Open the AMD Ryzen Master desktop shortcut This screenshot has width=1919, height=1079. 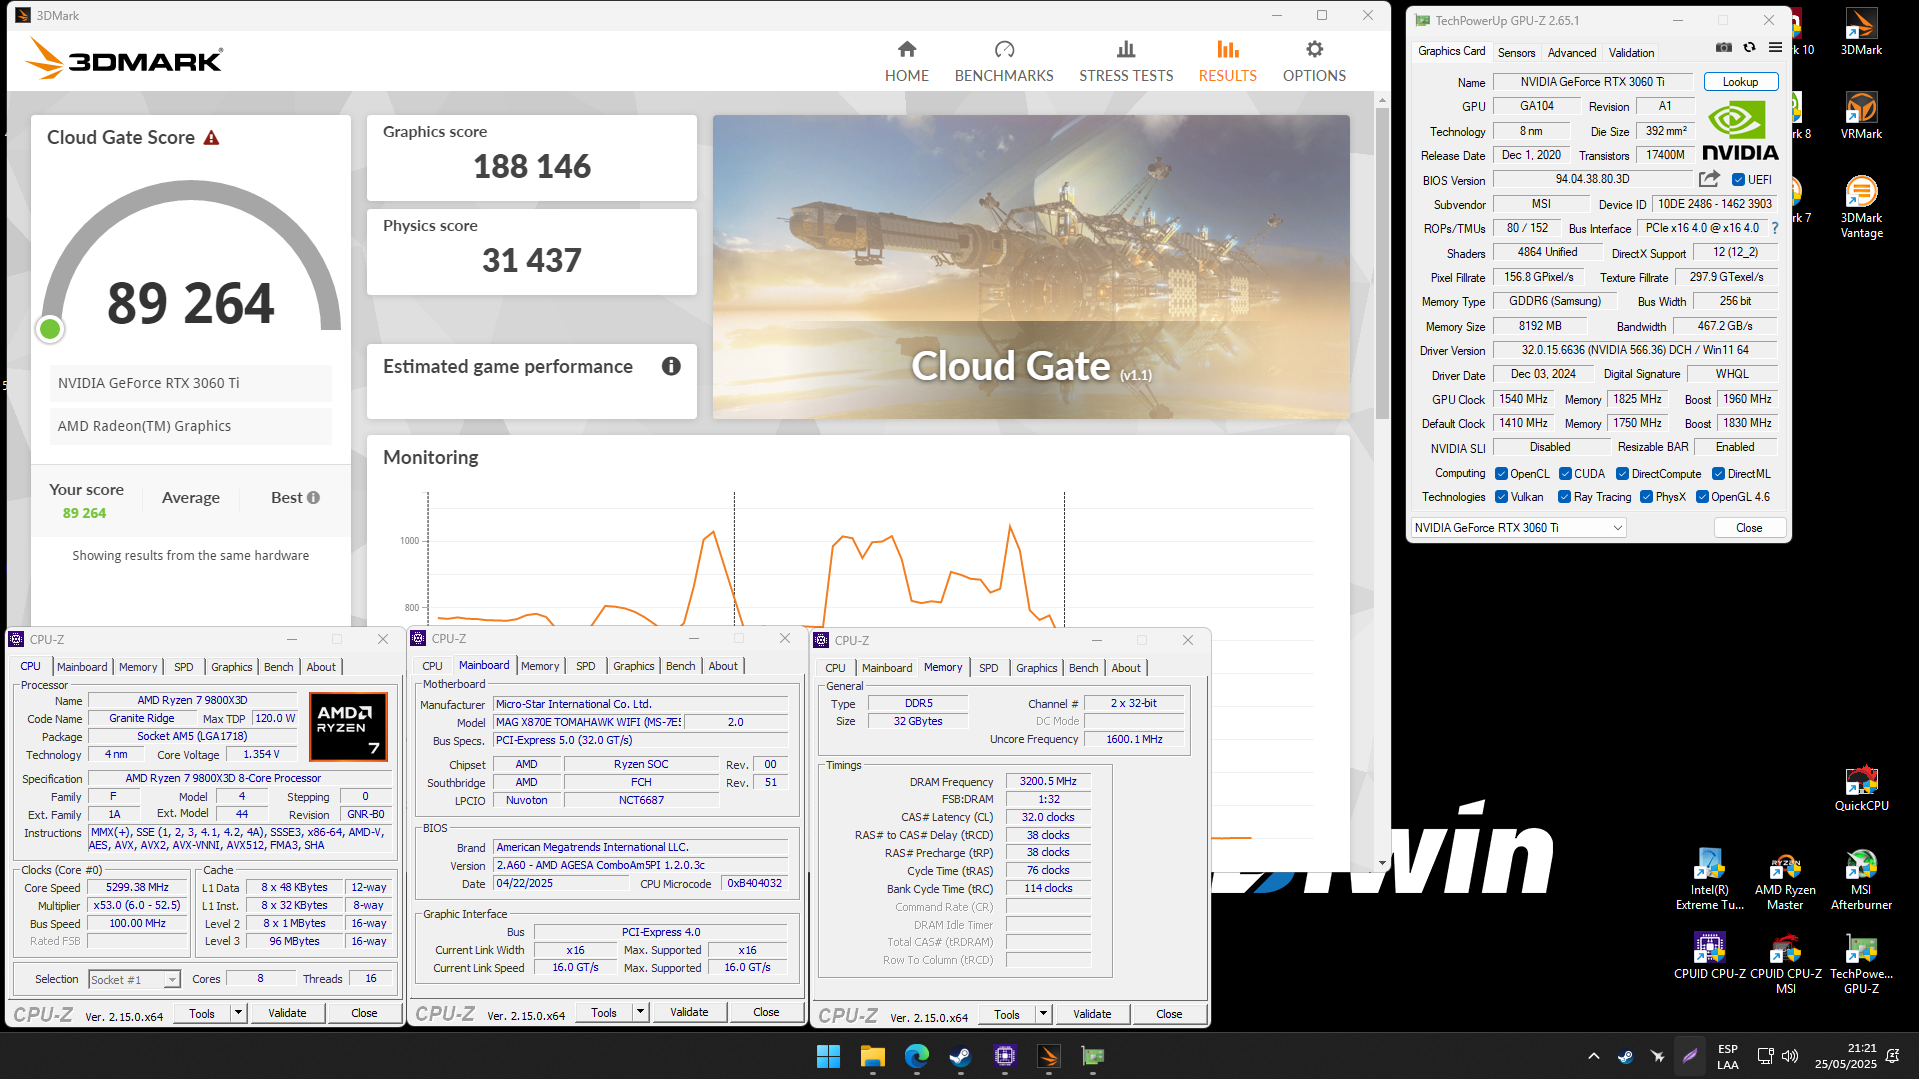(1785, 880)
